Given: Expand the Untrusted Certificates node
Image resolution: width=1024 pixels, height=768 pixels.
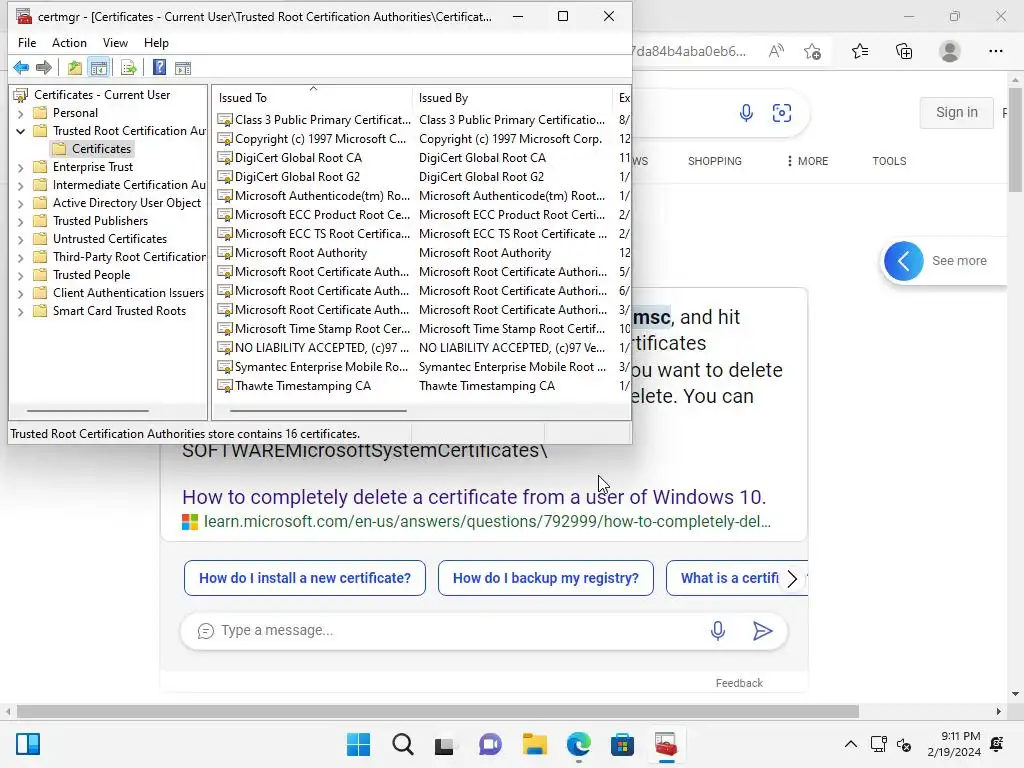Looking at the screenshot, I should point(20,239).
